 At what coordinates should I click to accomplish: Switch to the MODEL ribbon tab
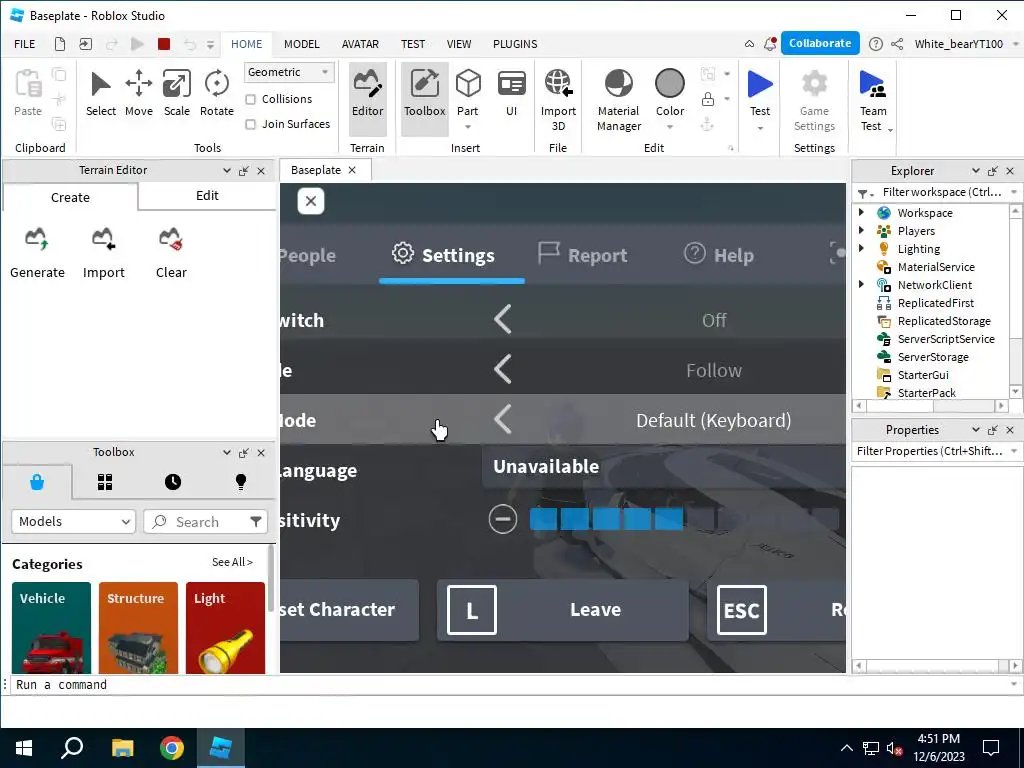[302, 44]
